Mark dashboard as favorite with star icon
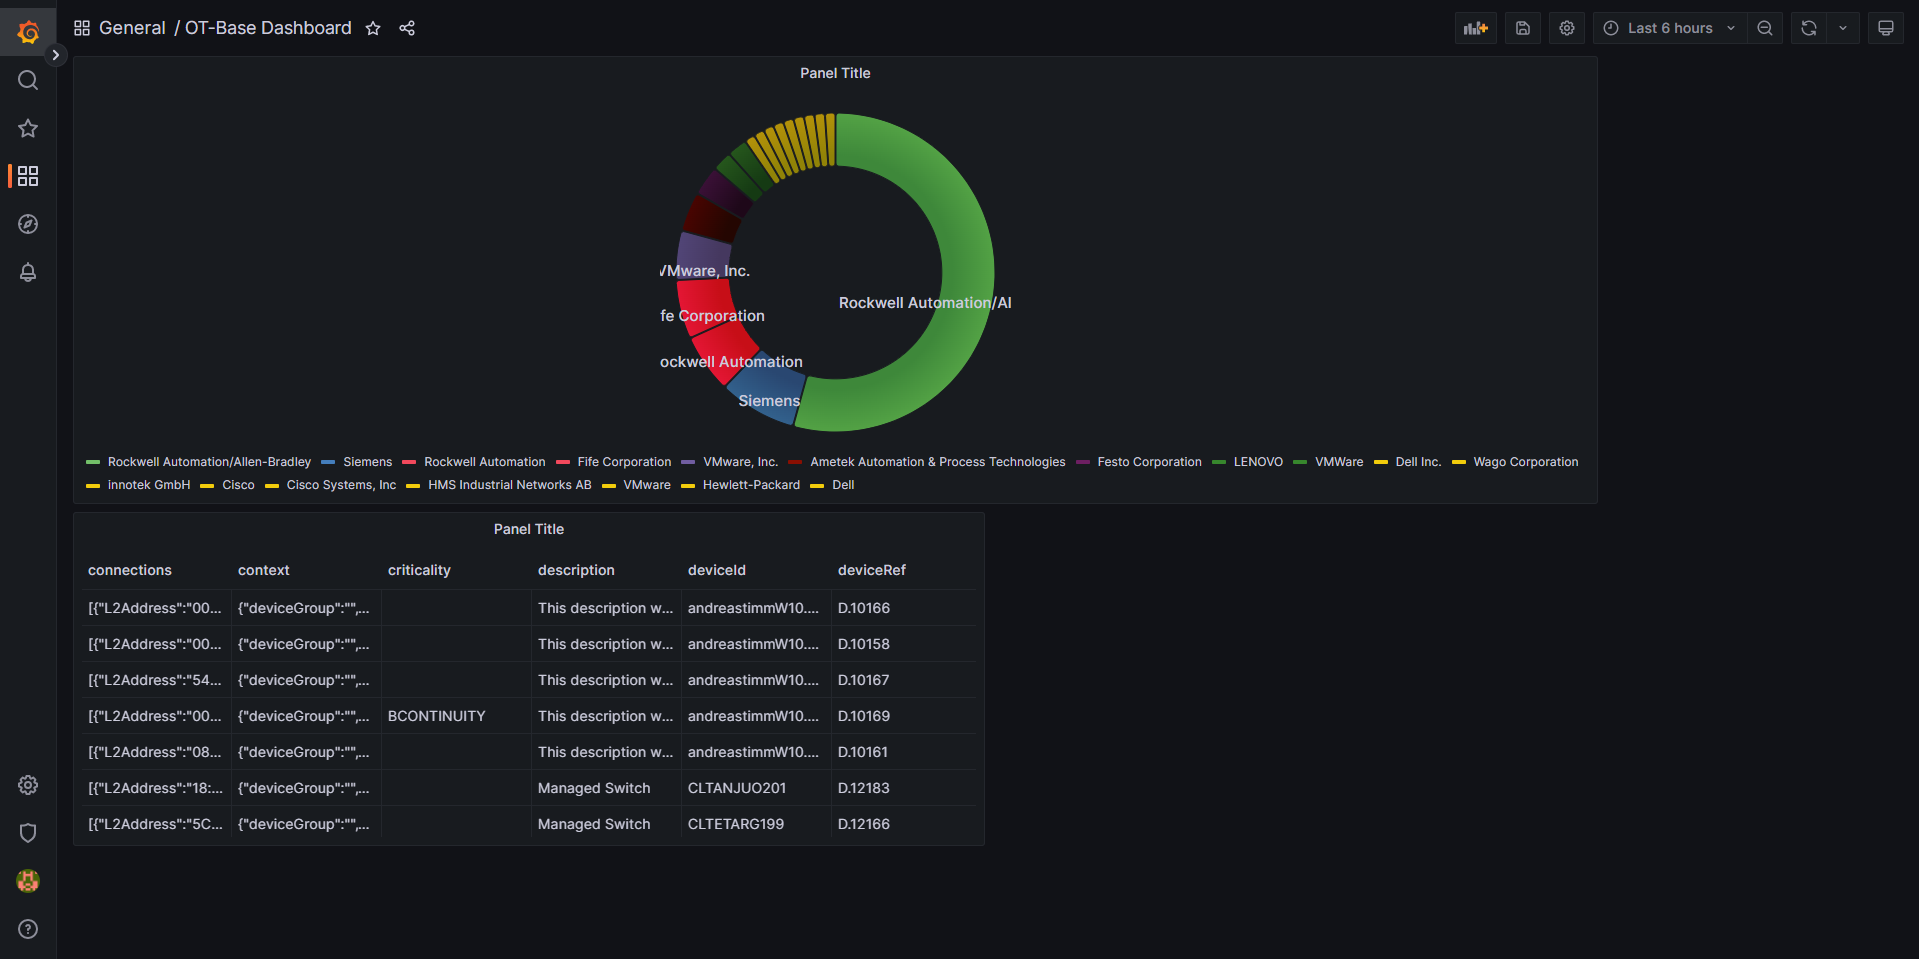1919x959 pixels. [x=373, y=28]
